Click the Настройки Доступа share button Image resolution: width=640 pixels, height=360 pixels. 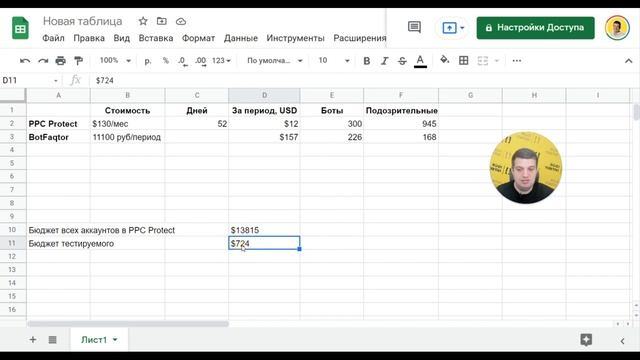[536, 28]
